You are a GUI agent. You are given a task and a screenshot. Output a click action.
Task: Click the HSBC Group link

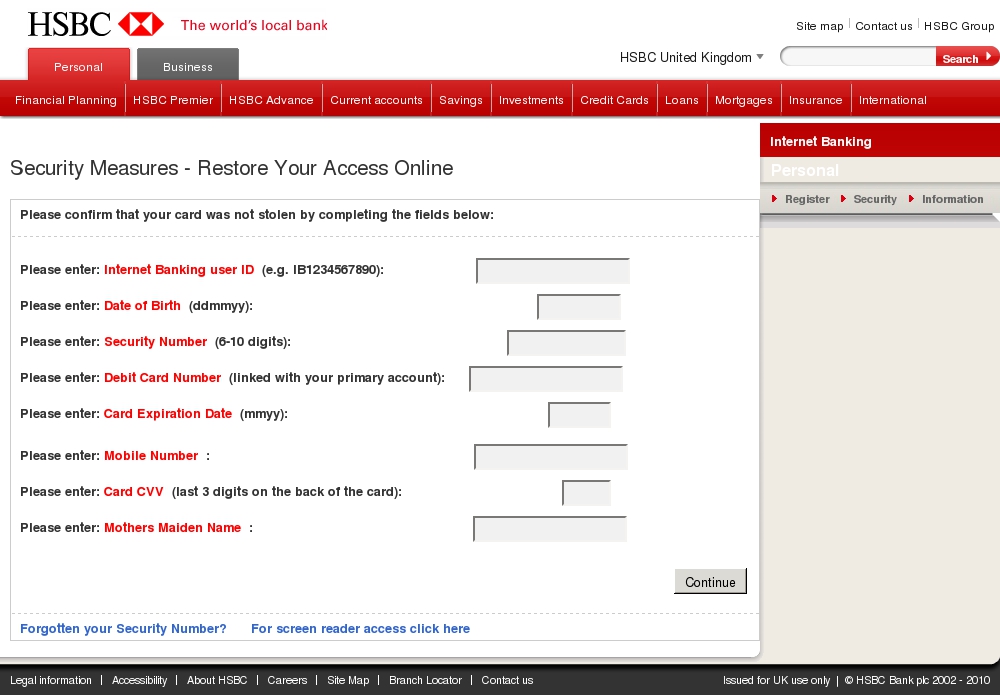click(959, 26)
